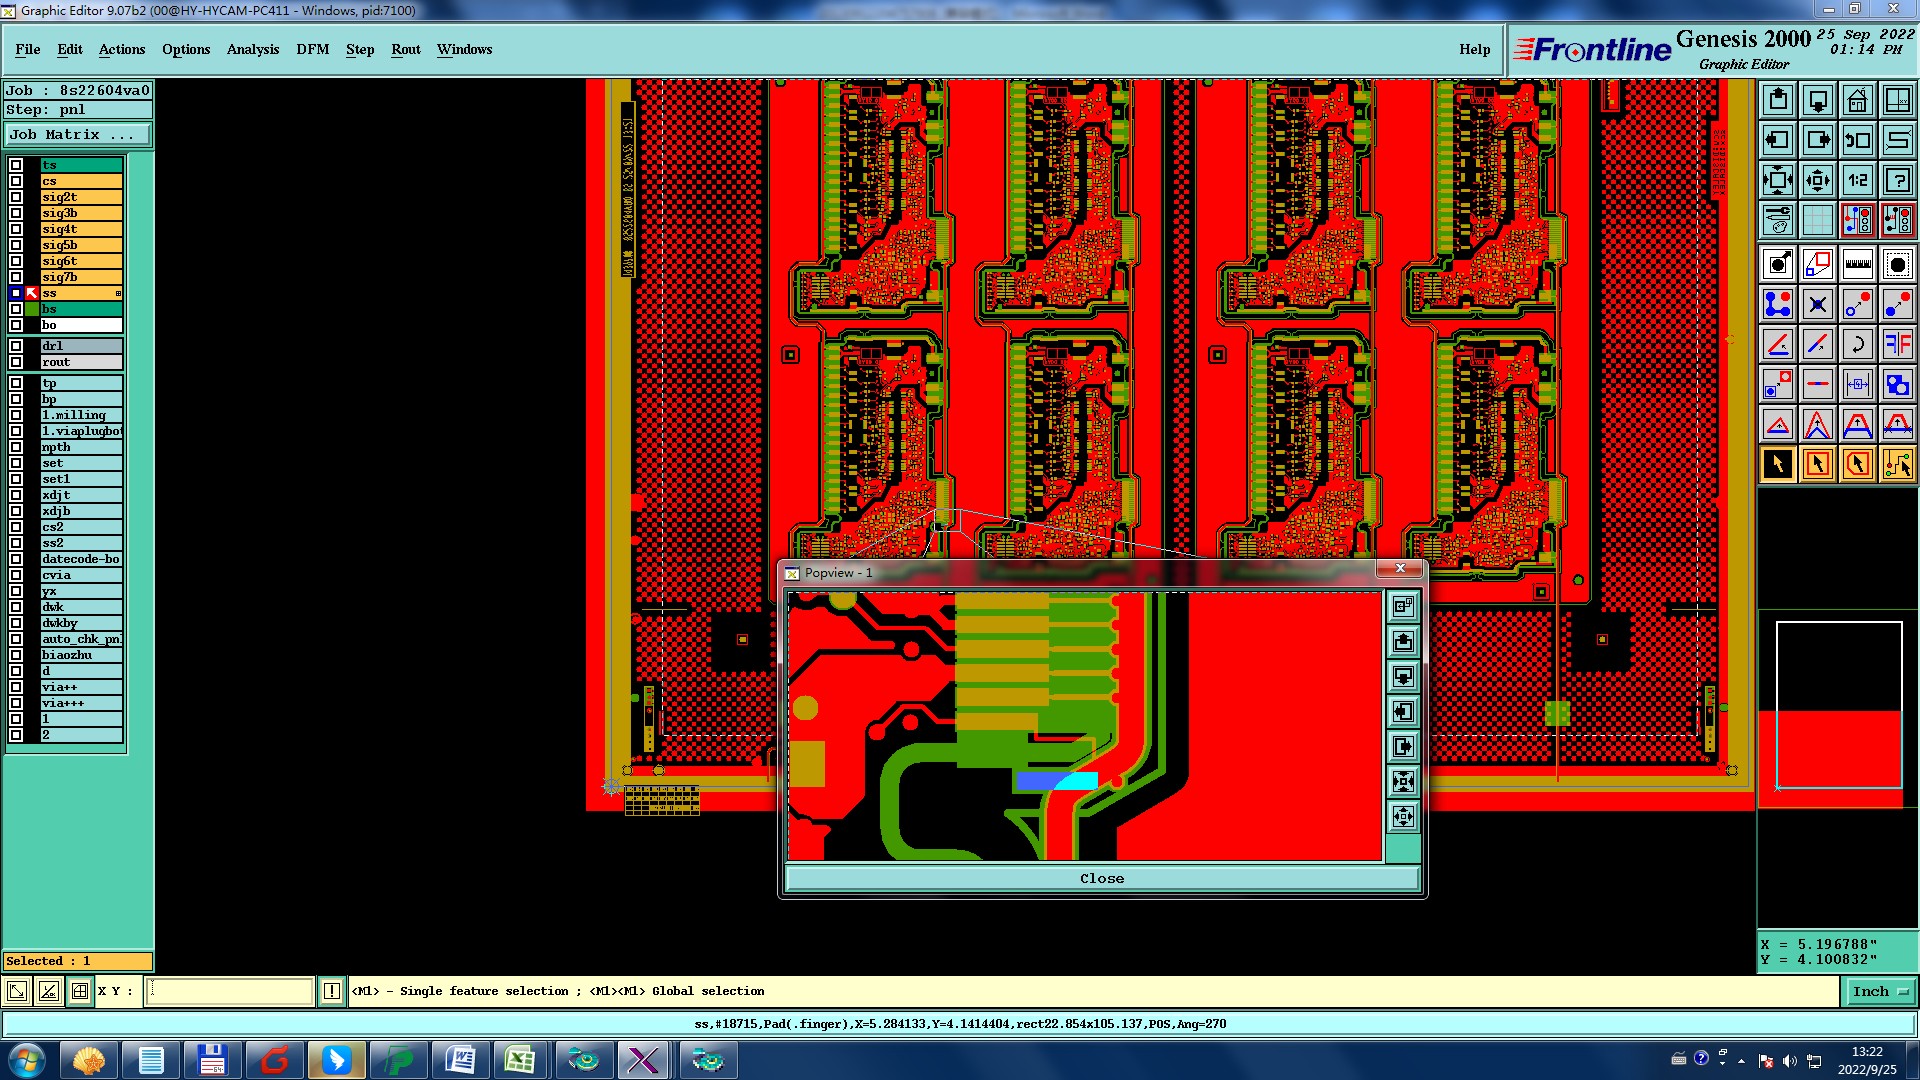The width and height of the screenshot is (1920, 1080).
Task: Click the 1:2 zoom scale icon
Action: (1857, 180)
